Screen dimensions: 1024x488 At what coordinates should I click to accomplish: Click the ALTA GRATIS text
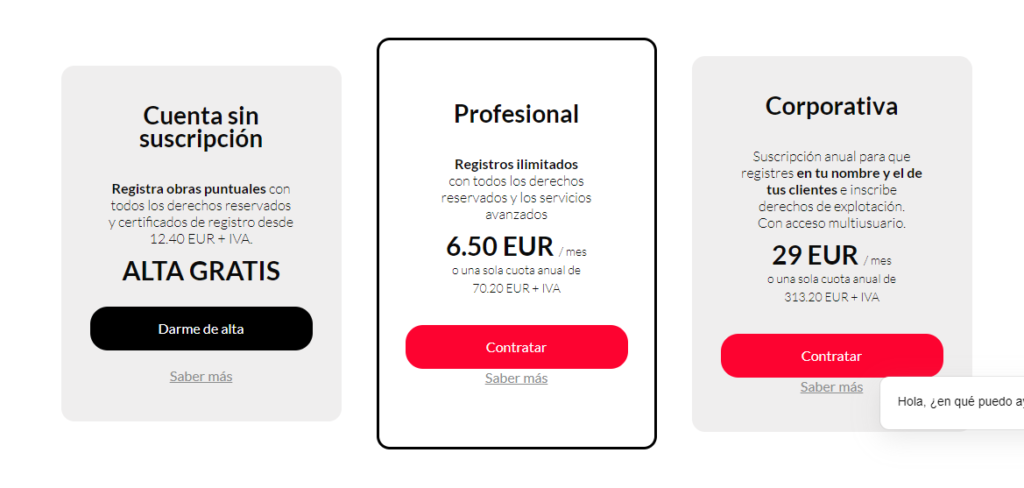[201, 272]
